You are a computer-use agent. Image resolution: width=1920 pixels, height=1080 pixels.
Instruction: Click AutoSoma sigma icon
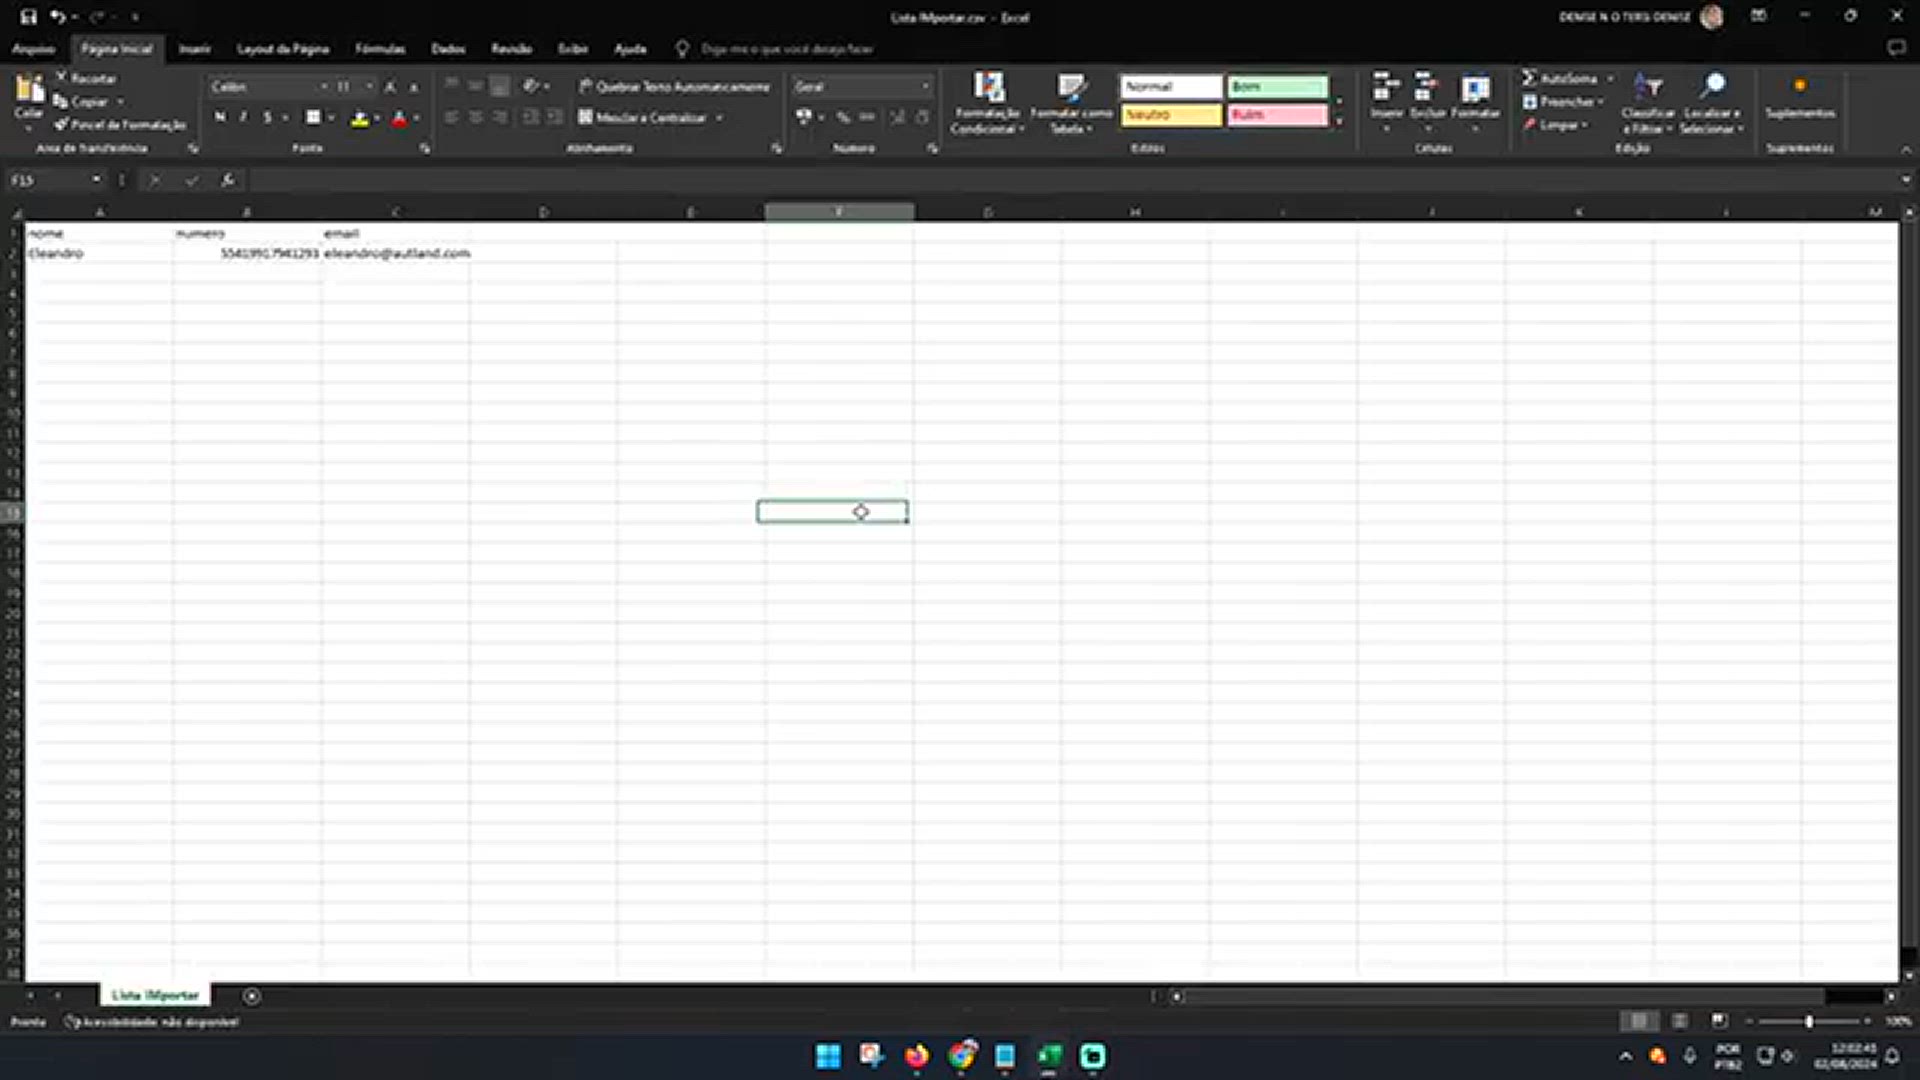coord(1529,78)
